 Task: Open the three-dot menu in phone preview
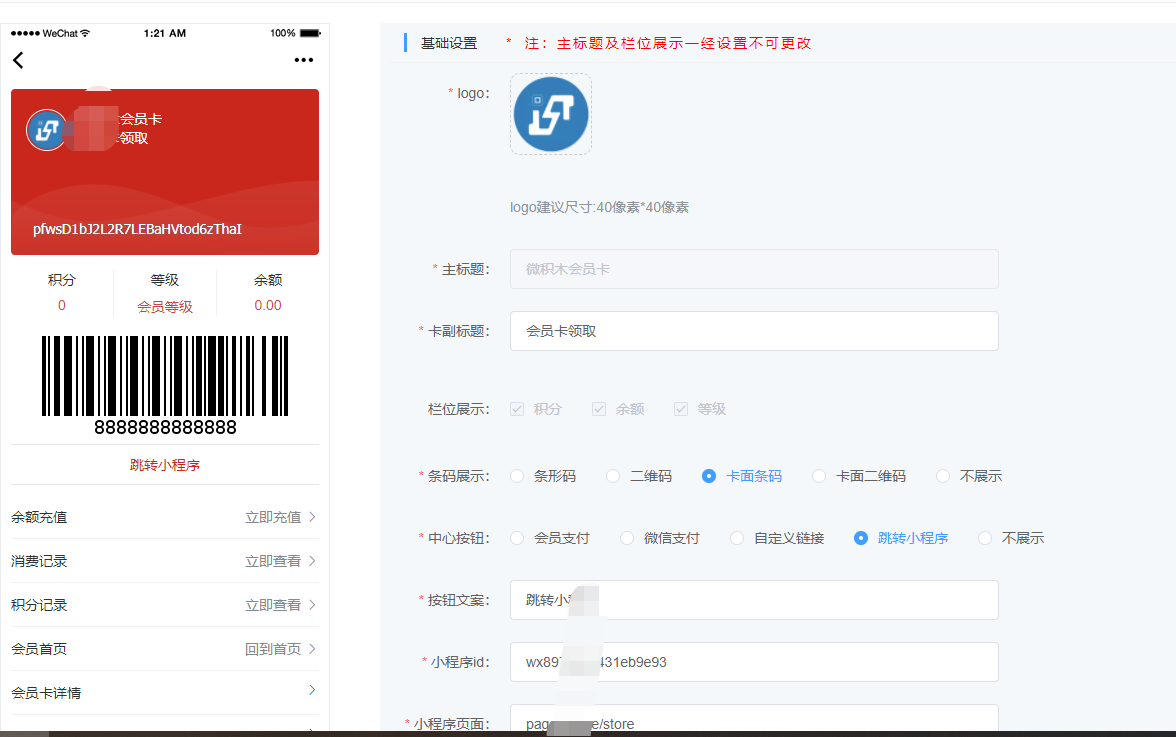(x=304, y=60)
